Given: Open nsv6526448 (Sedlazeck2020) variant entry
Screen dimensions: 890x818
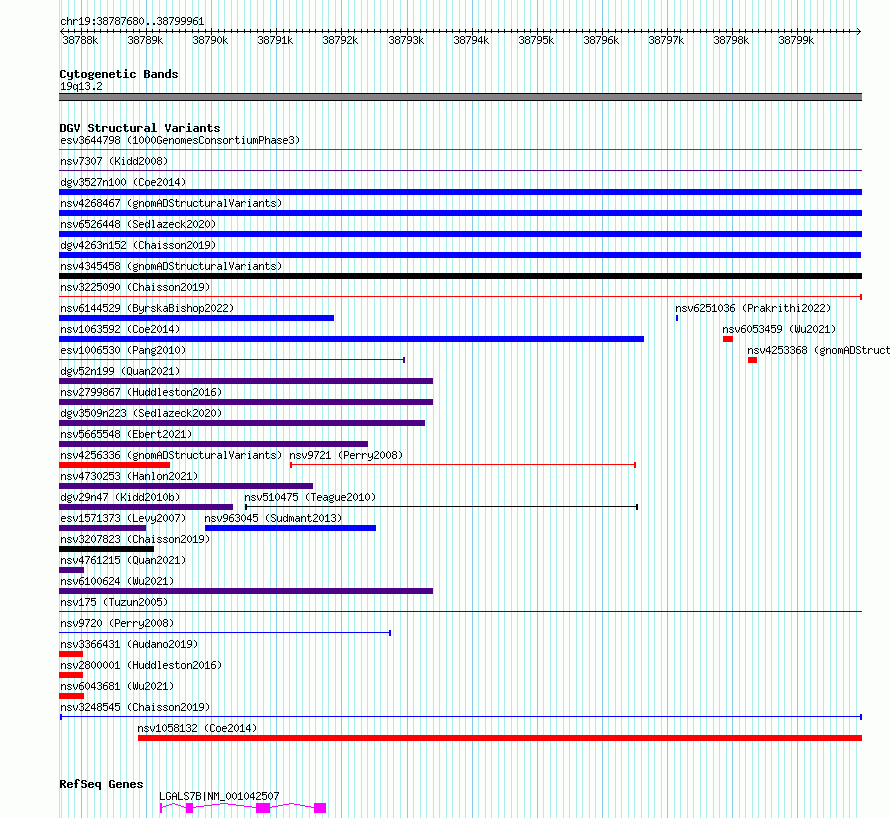Looking at the screenshot, I should pos(138,224).
